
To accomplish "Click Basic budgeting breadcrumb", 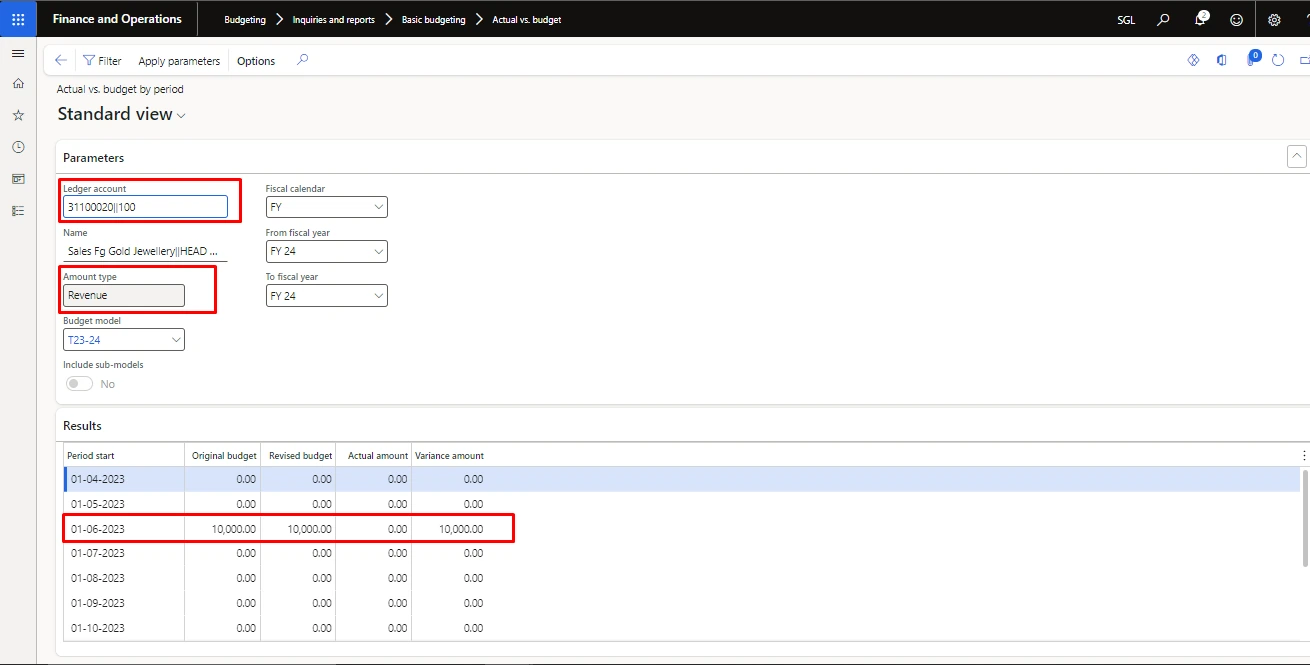I will point(433,19).
